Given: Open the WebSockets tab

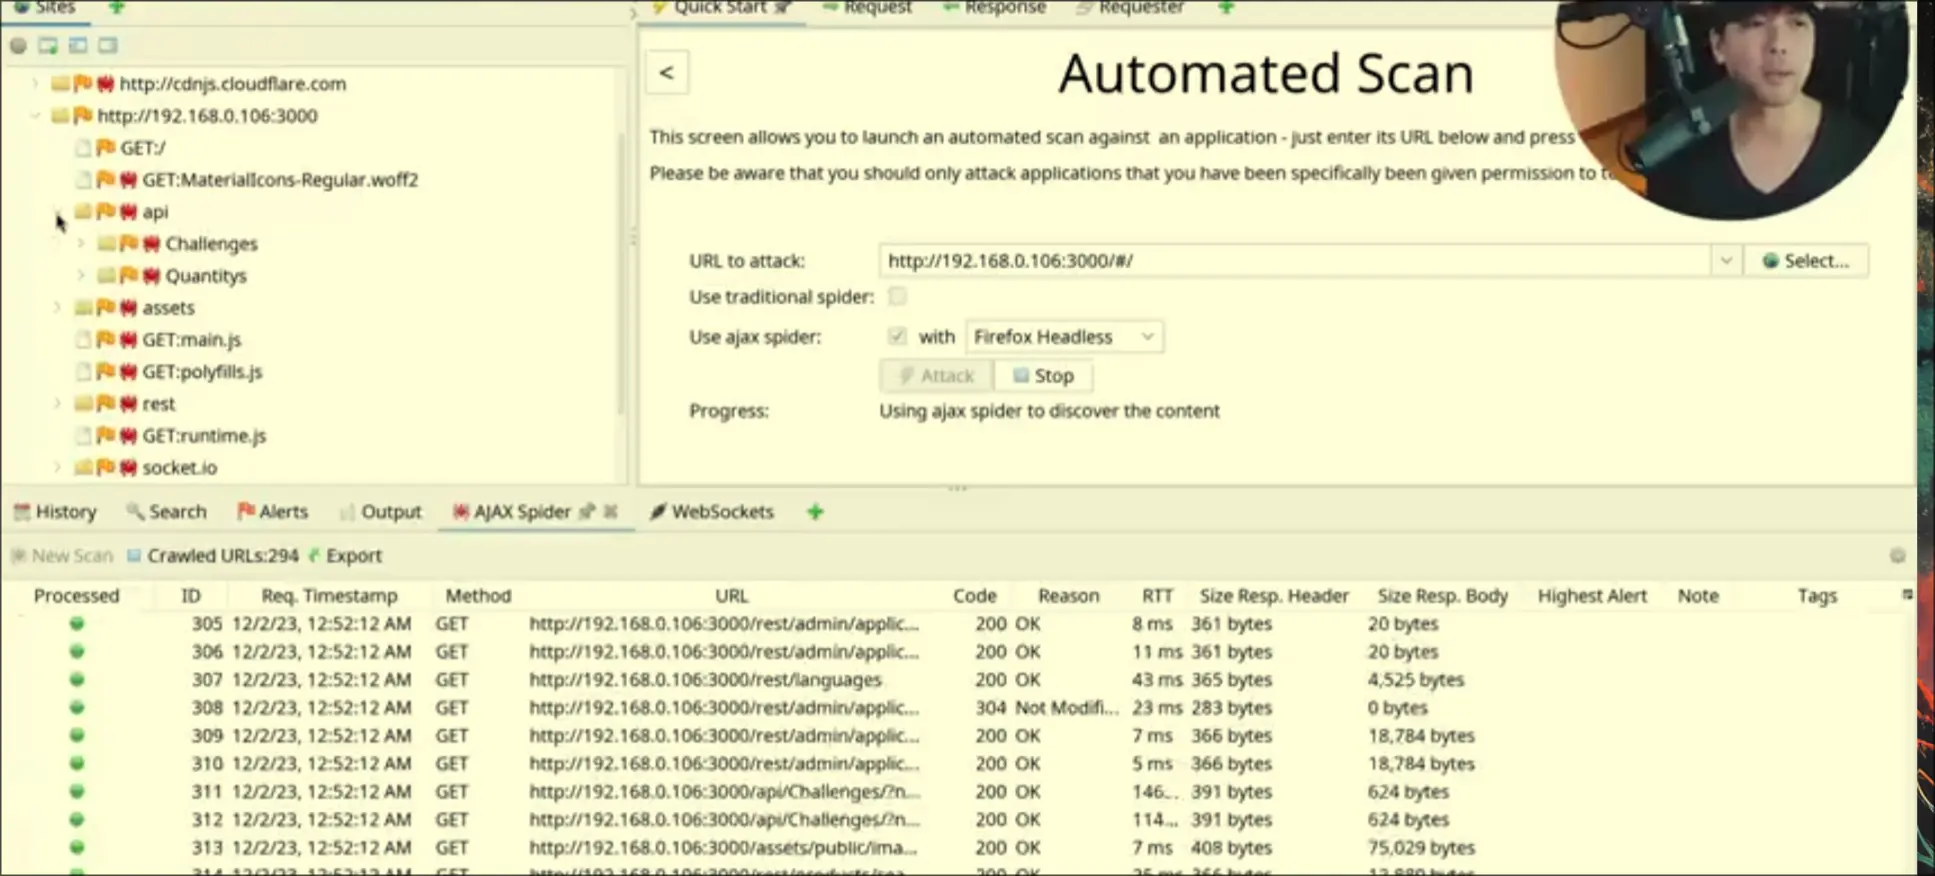Looking at the screenshot, I should (x=711, y=511).
